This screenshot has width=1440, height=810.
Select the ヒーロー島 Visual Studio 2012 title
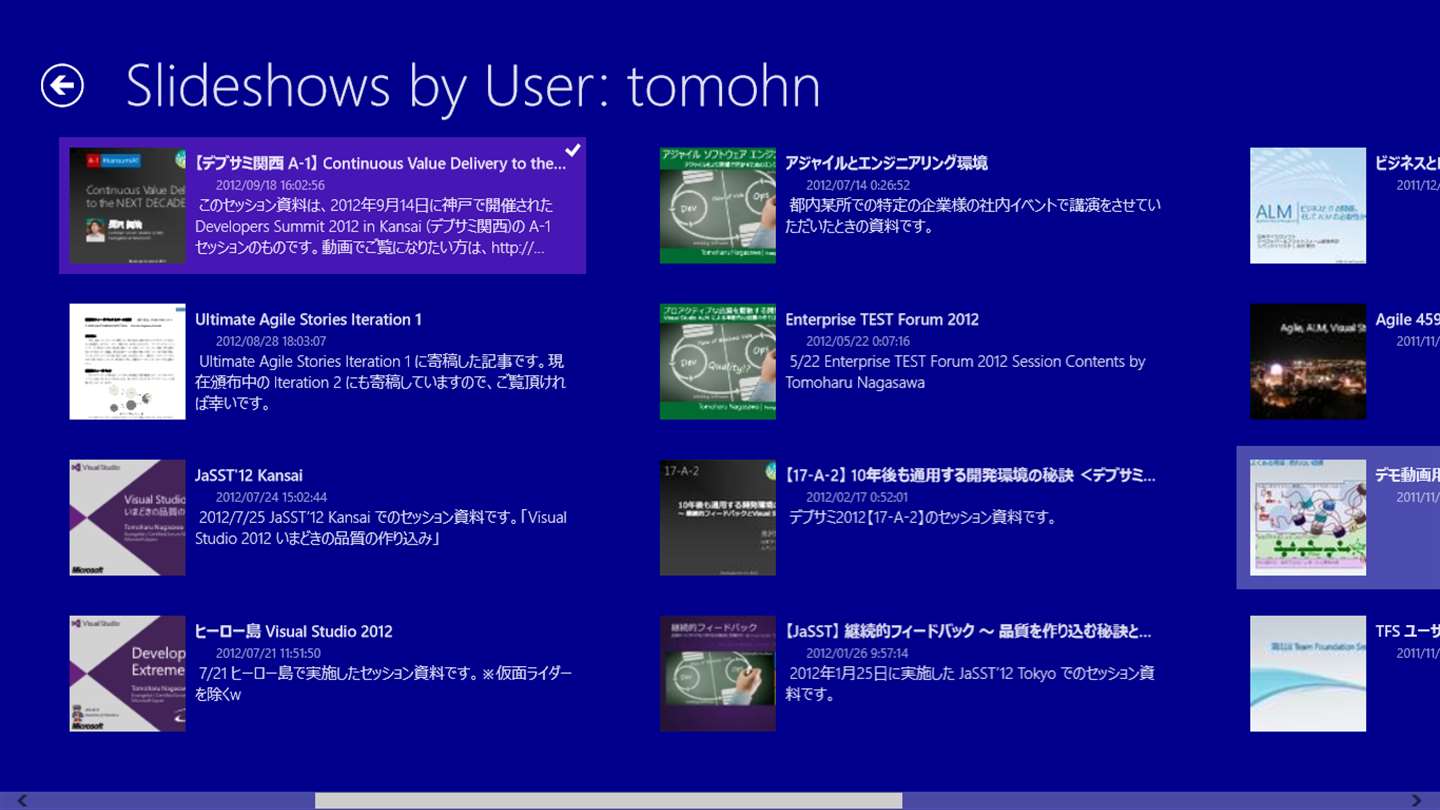pyautogui.click(x=293, y=632)
